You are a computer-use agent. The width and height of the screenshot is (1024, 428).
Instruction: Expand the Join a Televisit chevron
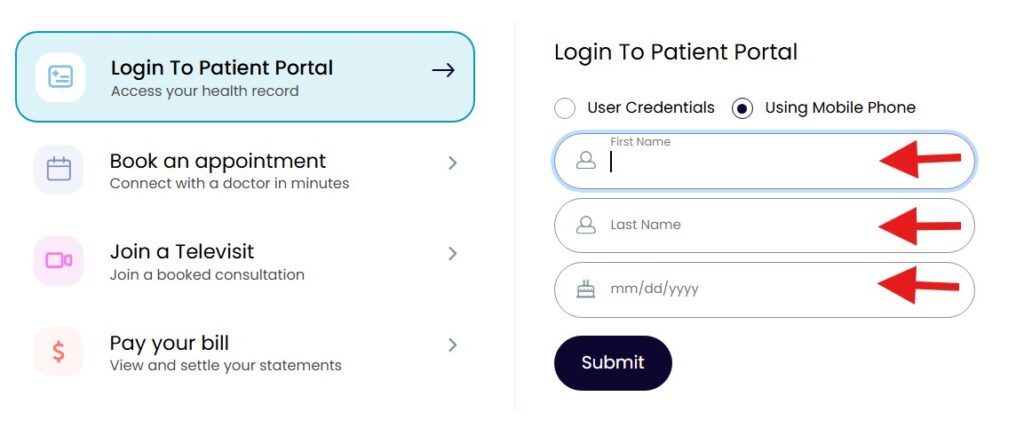452,254
